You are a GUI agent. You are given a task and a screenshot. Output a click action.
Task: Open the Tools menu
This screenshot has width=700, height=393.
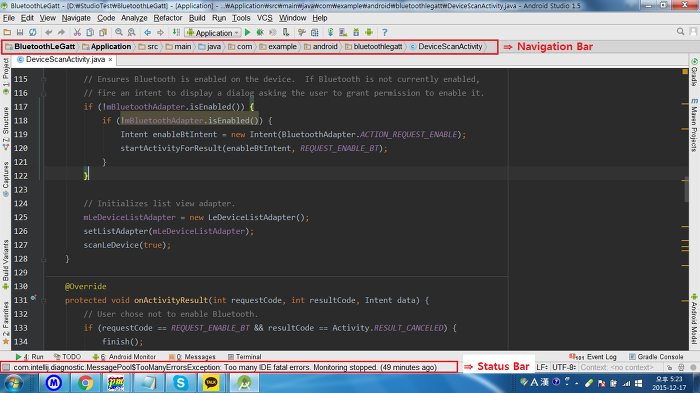(x=241, y=18)
